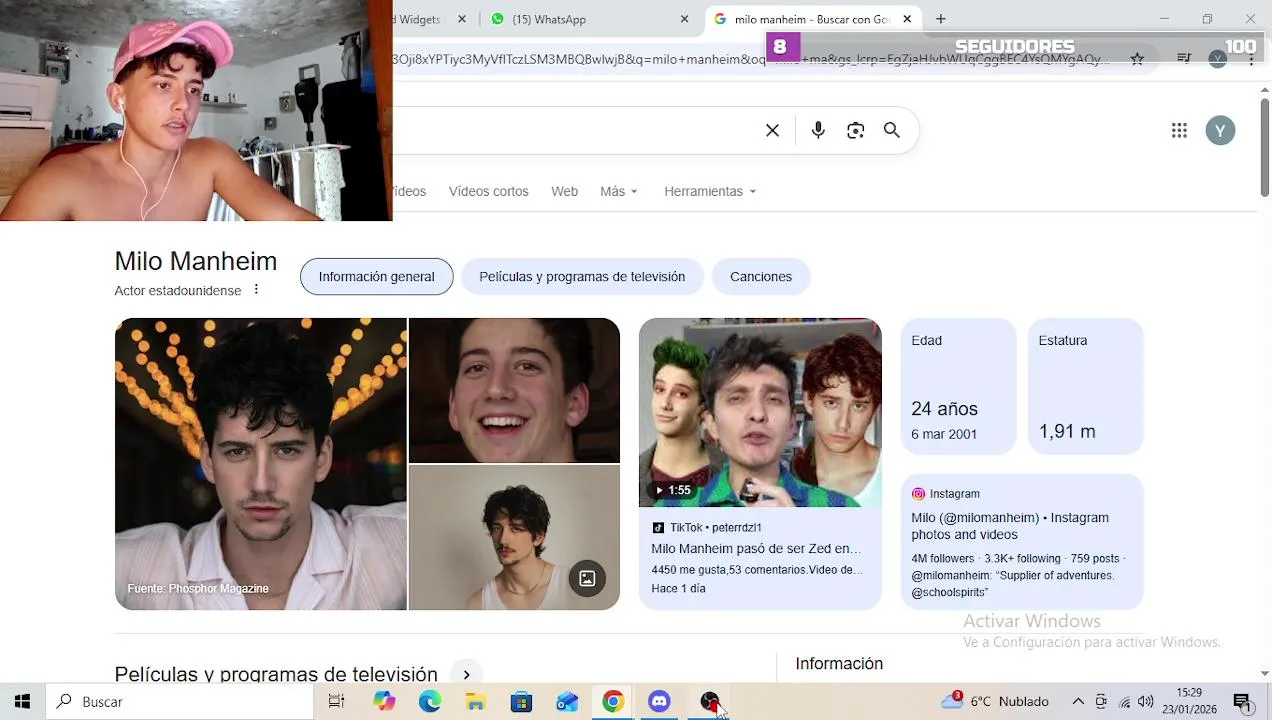Switch to the Web search filter
The width and height of the screenshot is (1272, 720).
pos(564,191)
